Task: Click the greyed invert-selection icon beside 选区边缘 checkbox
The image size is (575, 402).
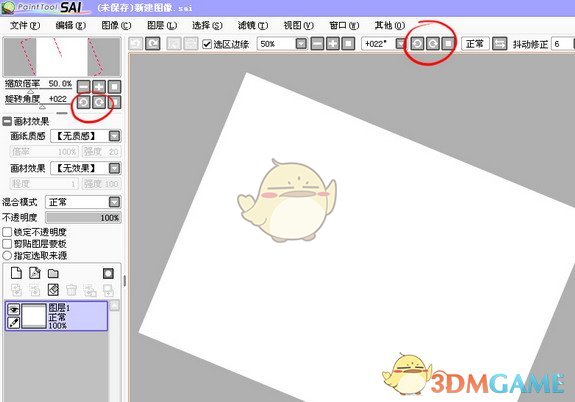Action: (x=191, y=44)
